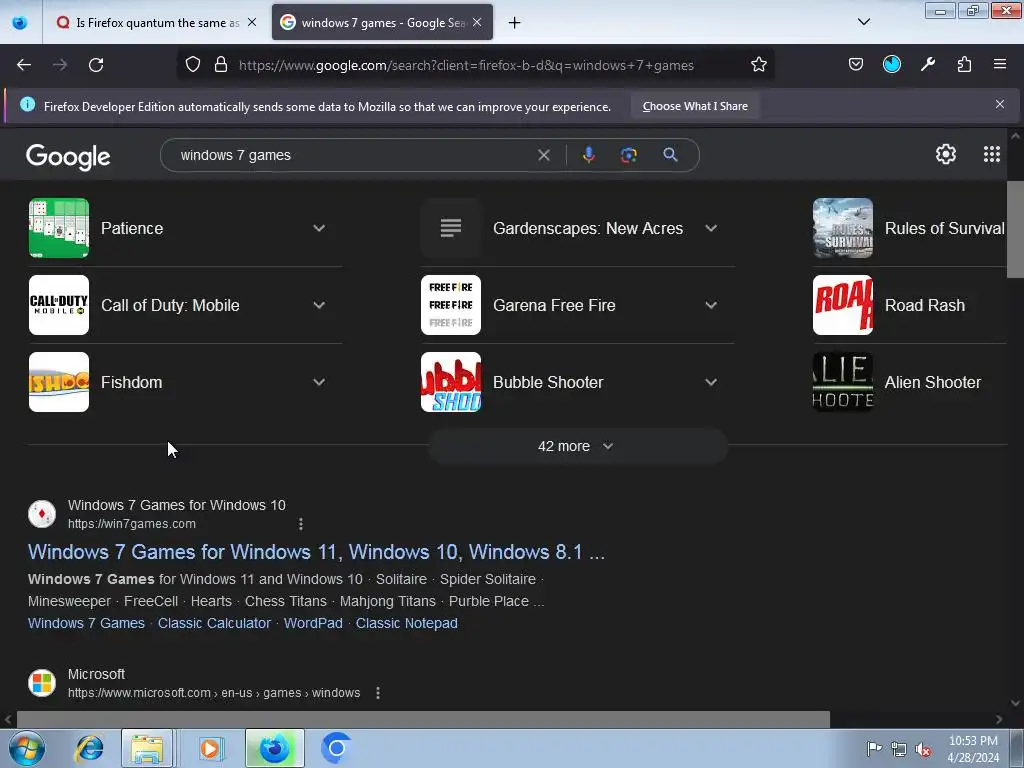Open tracking protection shield icon
Viewport: 1024px width, 768px height.
(x=193, y=65)
